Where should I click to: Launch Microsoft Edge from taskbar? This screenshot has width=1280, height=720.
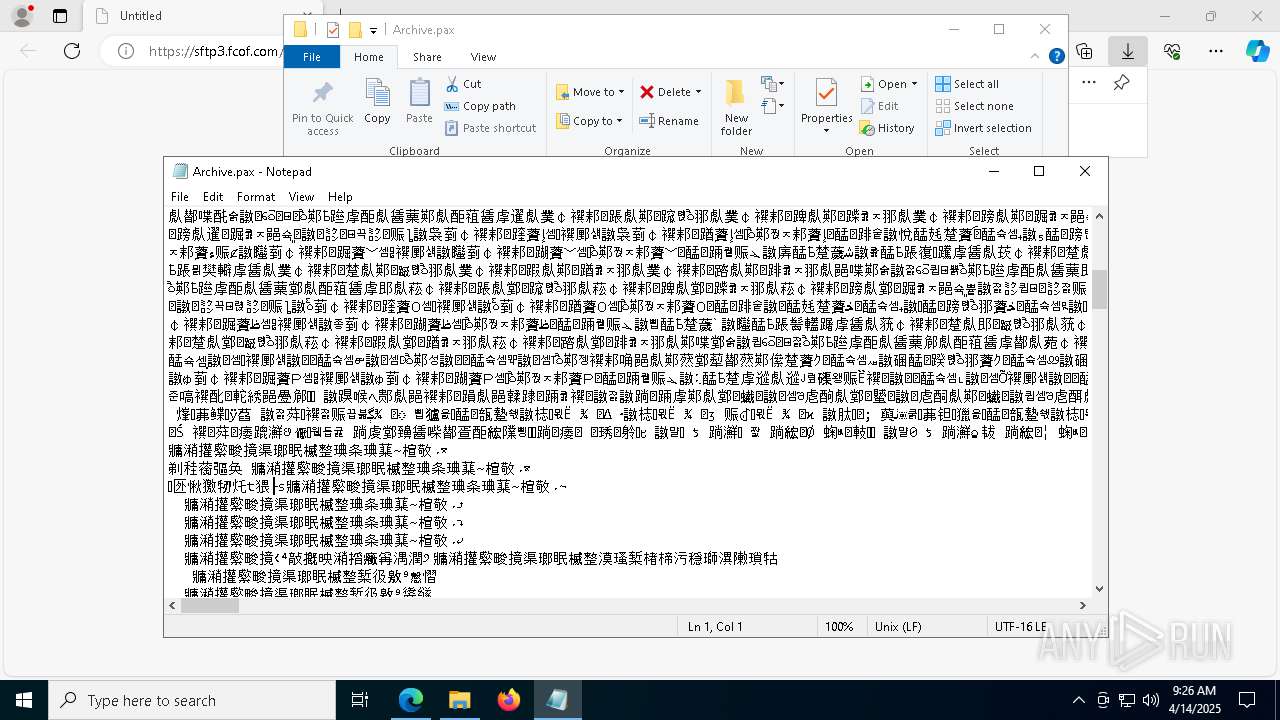click(411, 700)
